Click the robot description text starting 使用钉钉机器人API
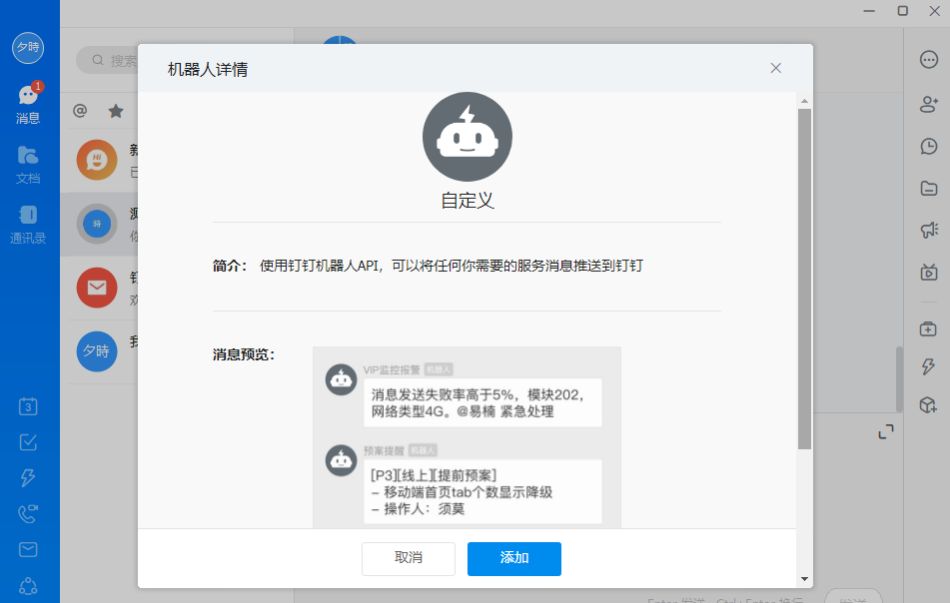 [x=451, y=265]
